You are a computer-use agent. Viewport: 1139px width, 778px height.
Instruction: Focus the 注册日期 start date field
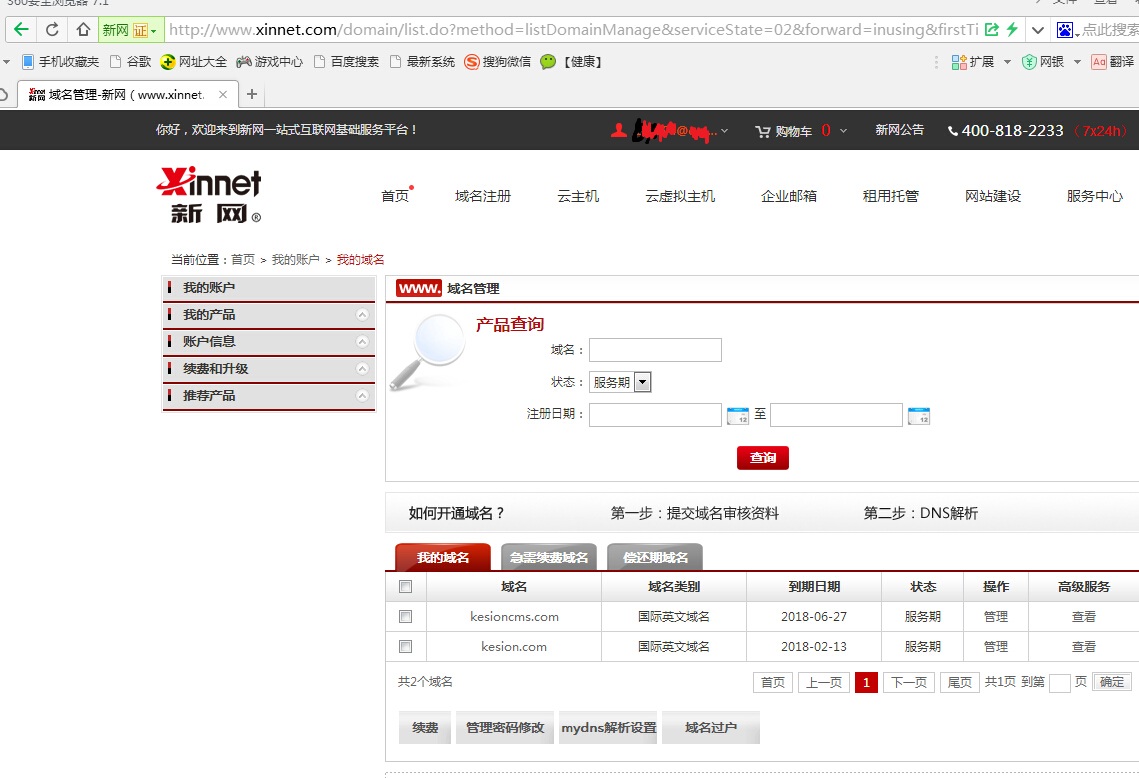click(655, 416)
